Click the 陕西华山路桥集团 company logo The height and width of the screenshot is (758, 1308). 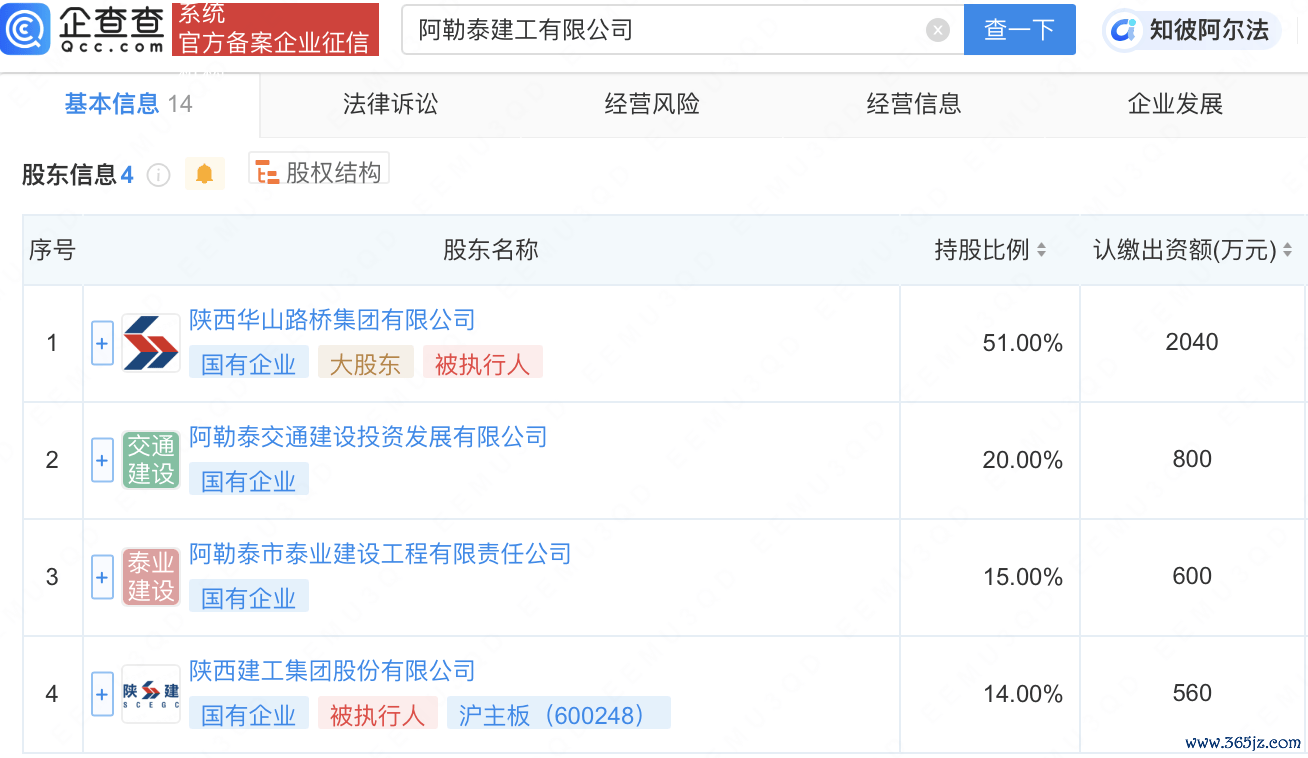(x=151, y=343)
